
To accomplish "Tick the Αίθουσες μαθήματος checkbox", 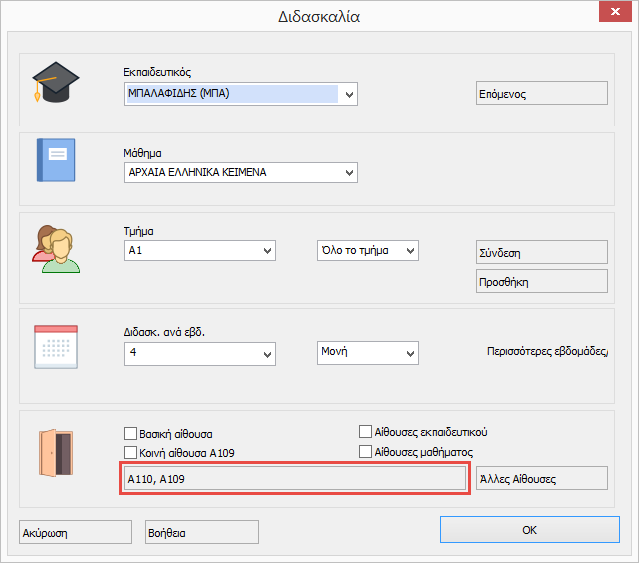I will coord(366,452).
